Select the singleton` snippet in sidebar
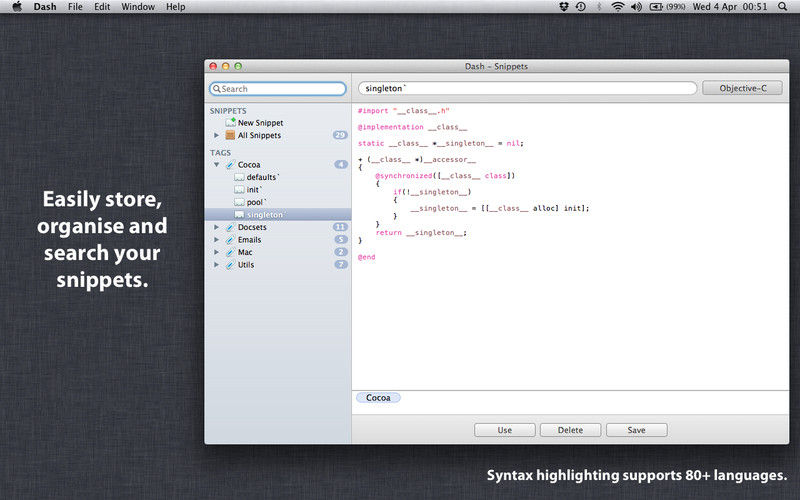This screenshot has height=500, width=800. [x=278, y=215]
